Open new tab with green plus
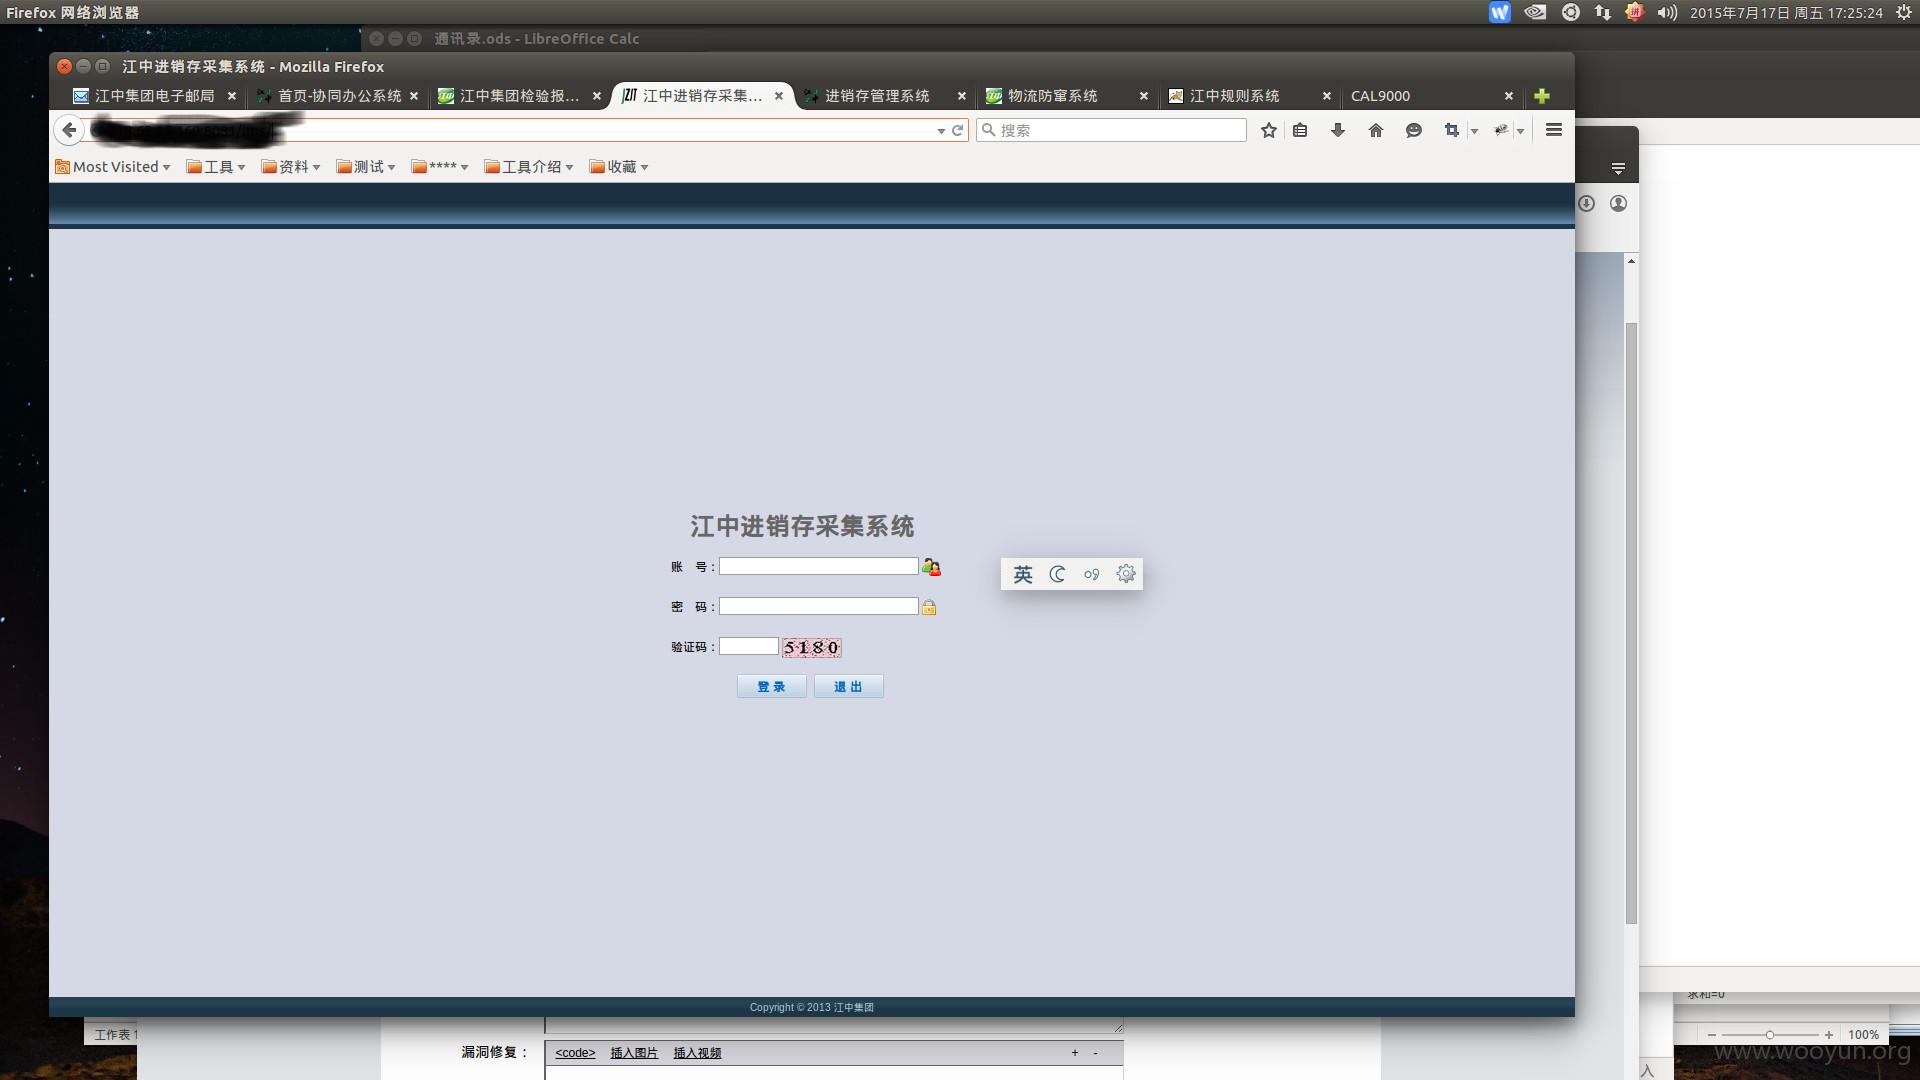This screenshot has width=1920, height=1080. [x=1542, y=96]
